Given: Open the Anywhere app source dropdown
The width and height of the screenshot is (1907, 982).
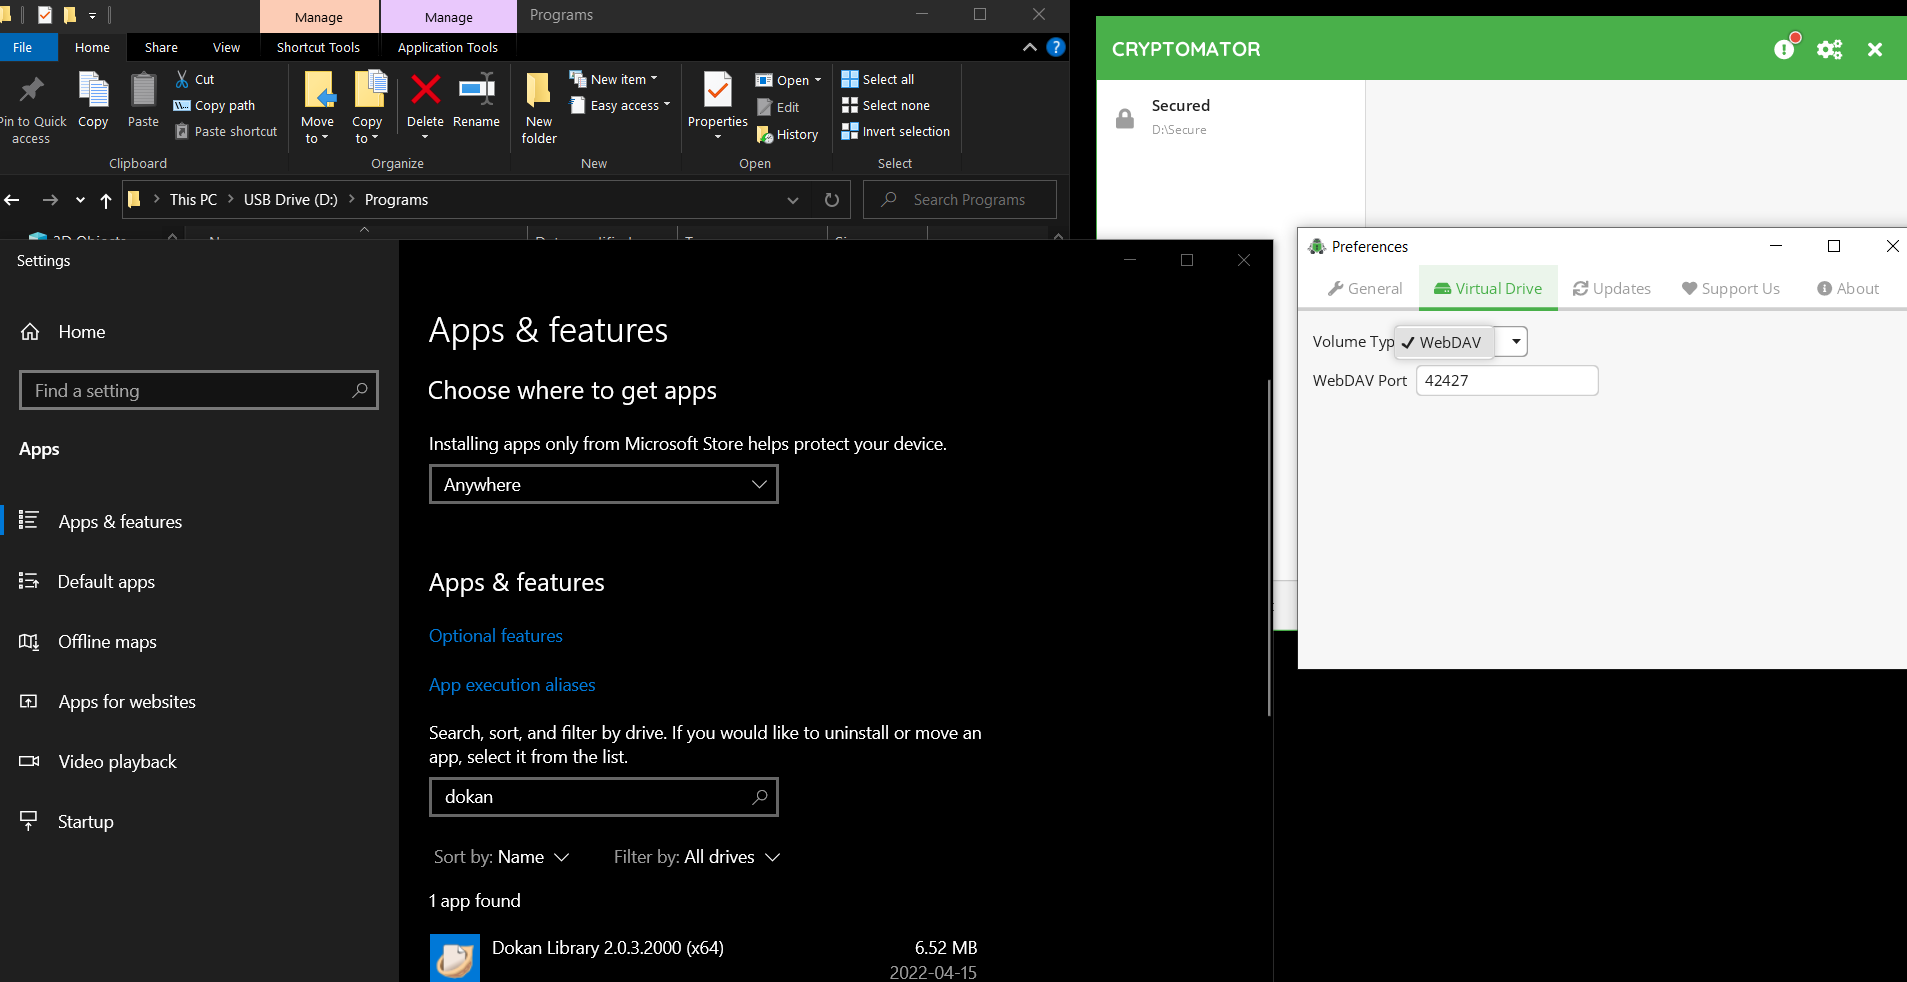Looking at the screenshot, I should tap(604, 485).
